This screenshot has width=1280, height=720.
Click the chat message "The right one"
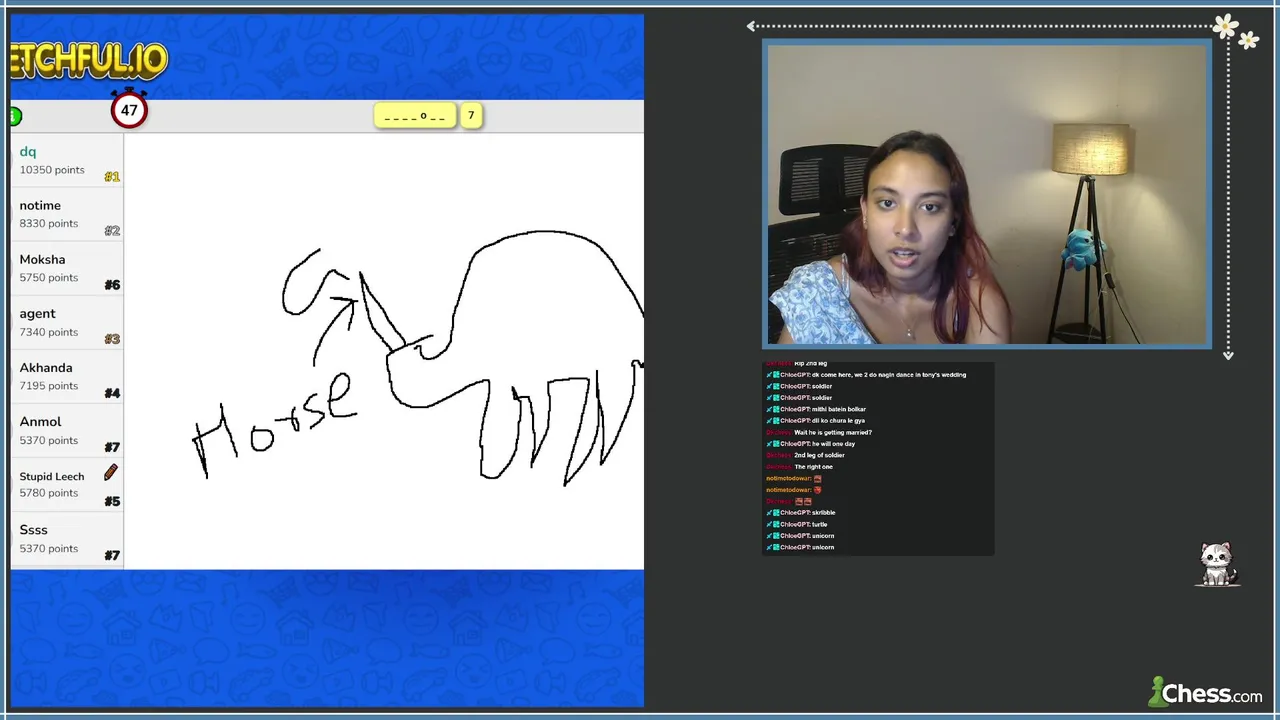[x=800, y=467]
